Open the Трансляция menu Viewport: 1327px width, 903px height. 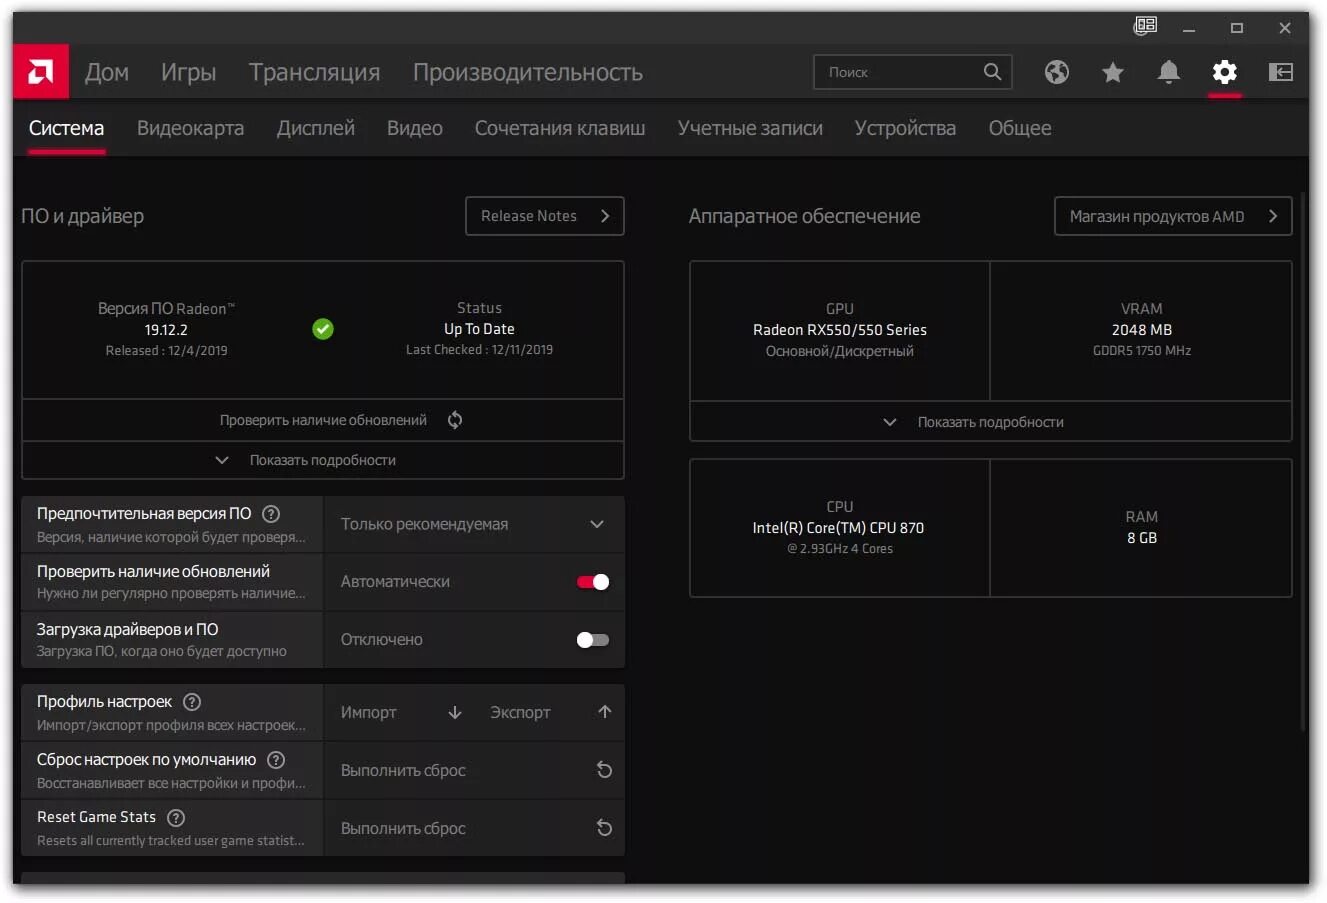[314, 72]
